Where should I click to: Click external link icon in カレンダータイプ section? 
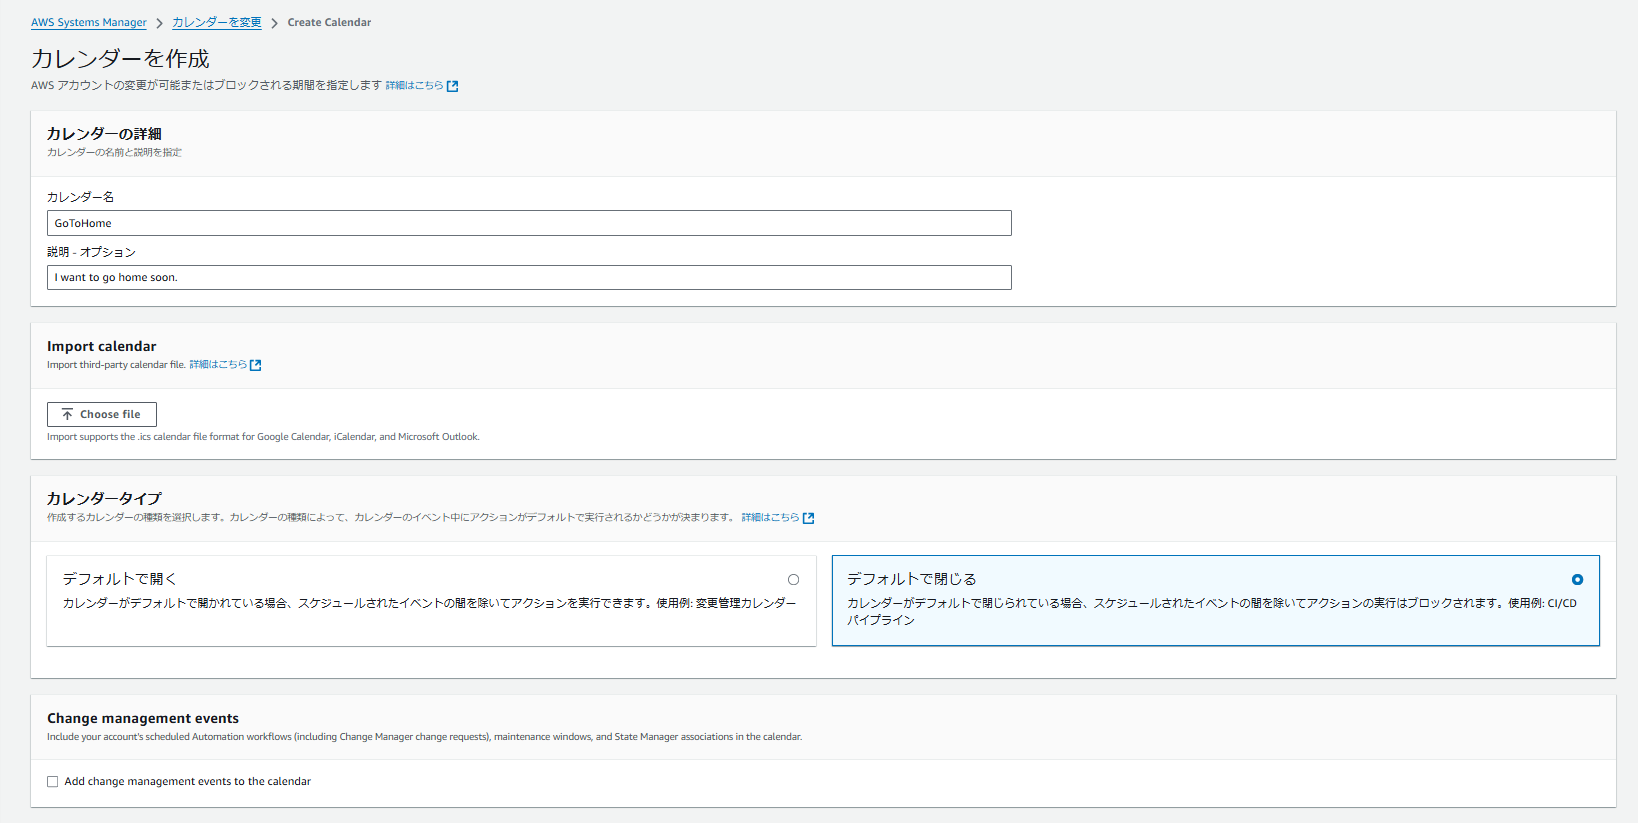click(x=809, y=518)
